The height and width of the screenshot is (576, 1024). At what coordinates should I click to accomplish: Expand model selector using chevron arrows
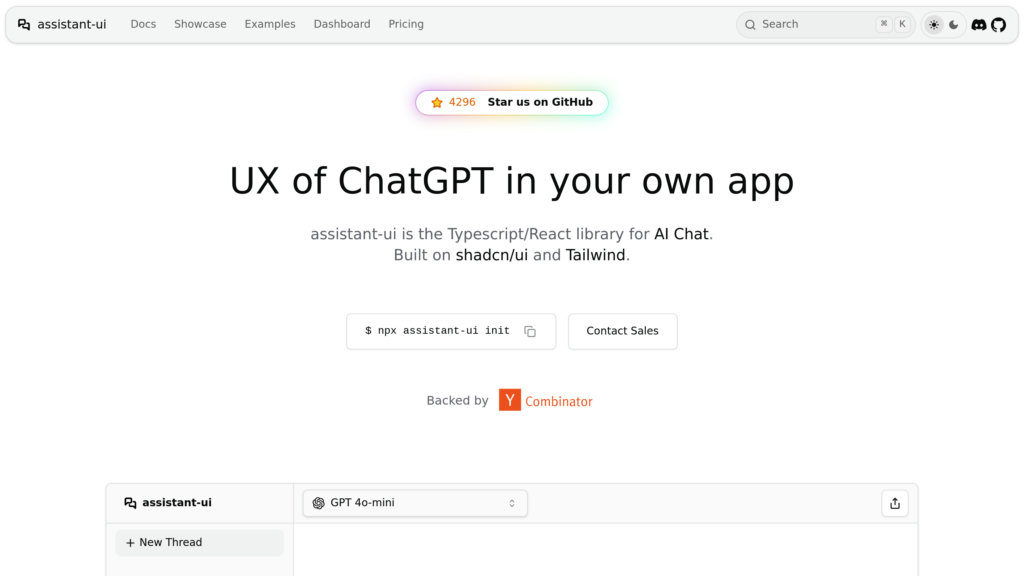click(512, 503)
